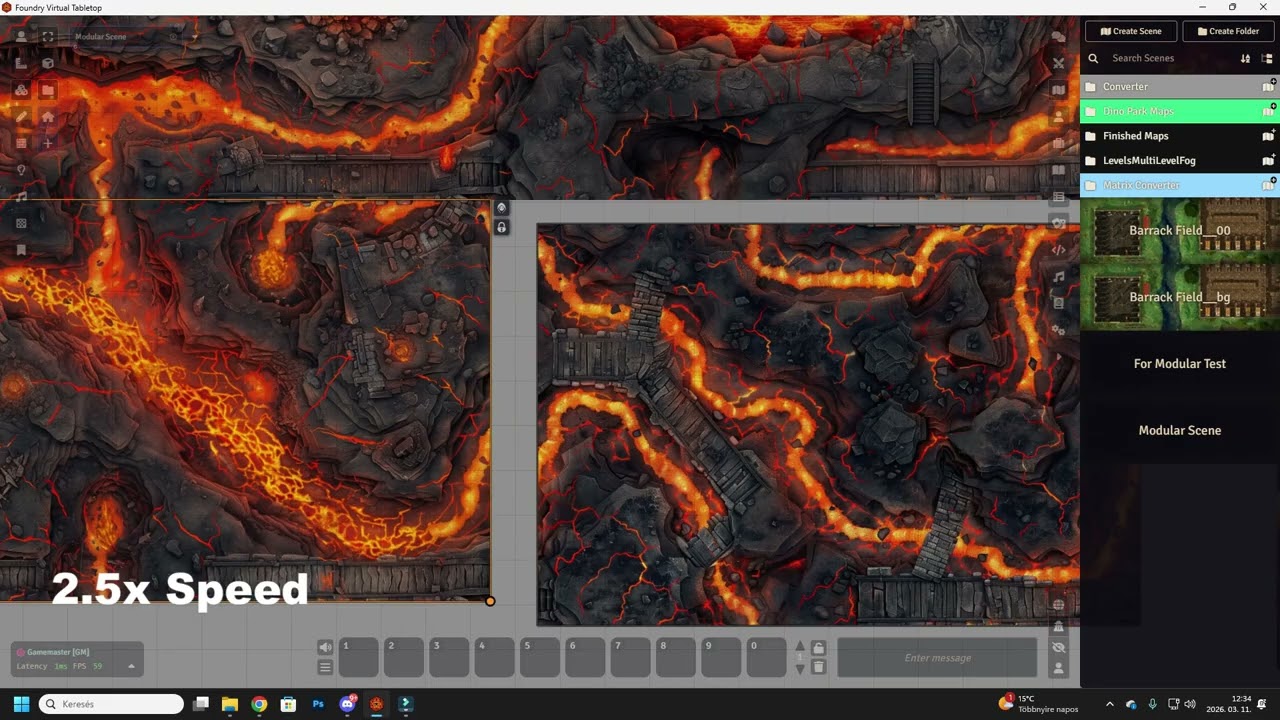Open Photoshop from the taskbar
This screenshot has height=720, width=1280.
click(318, 704)
